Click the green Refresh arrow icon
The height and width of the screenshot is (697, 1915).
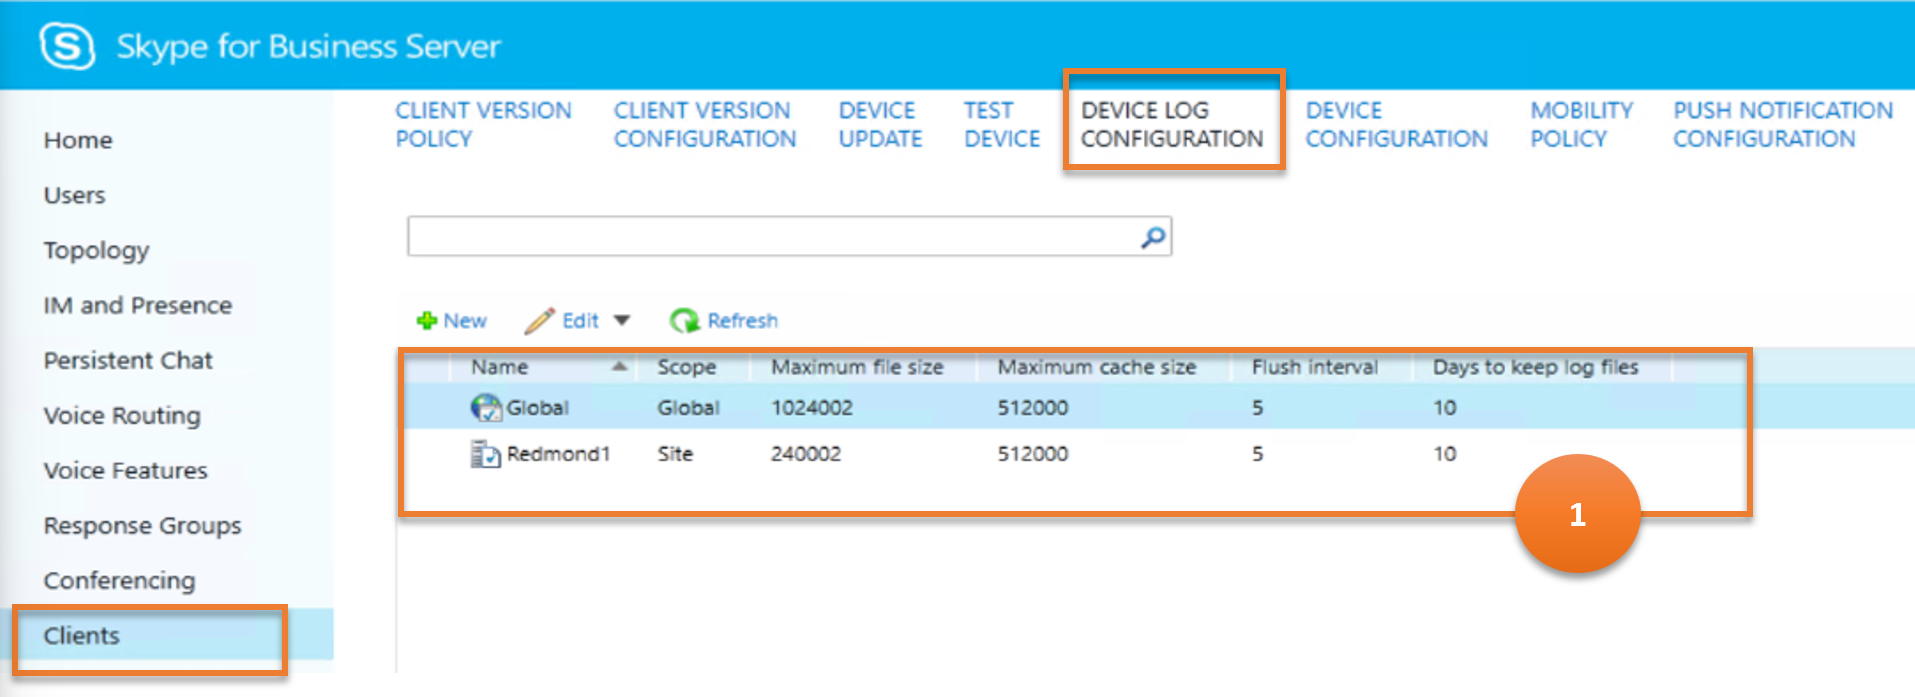(684, 321)
